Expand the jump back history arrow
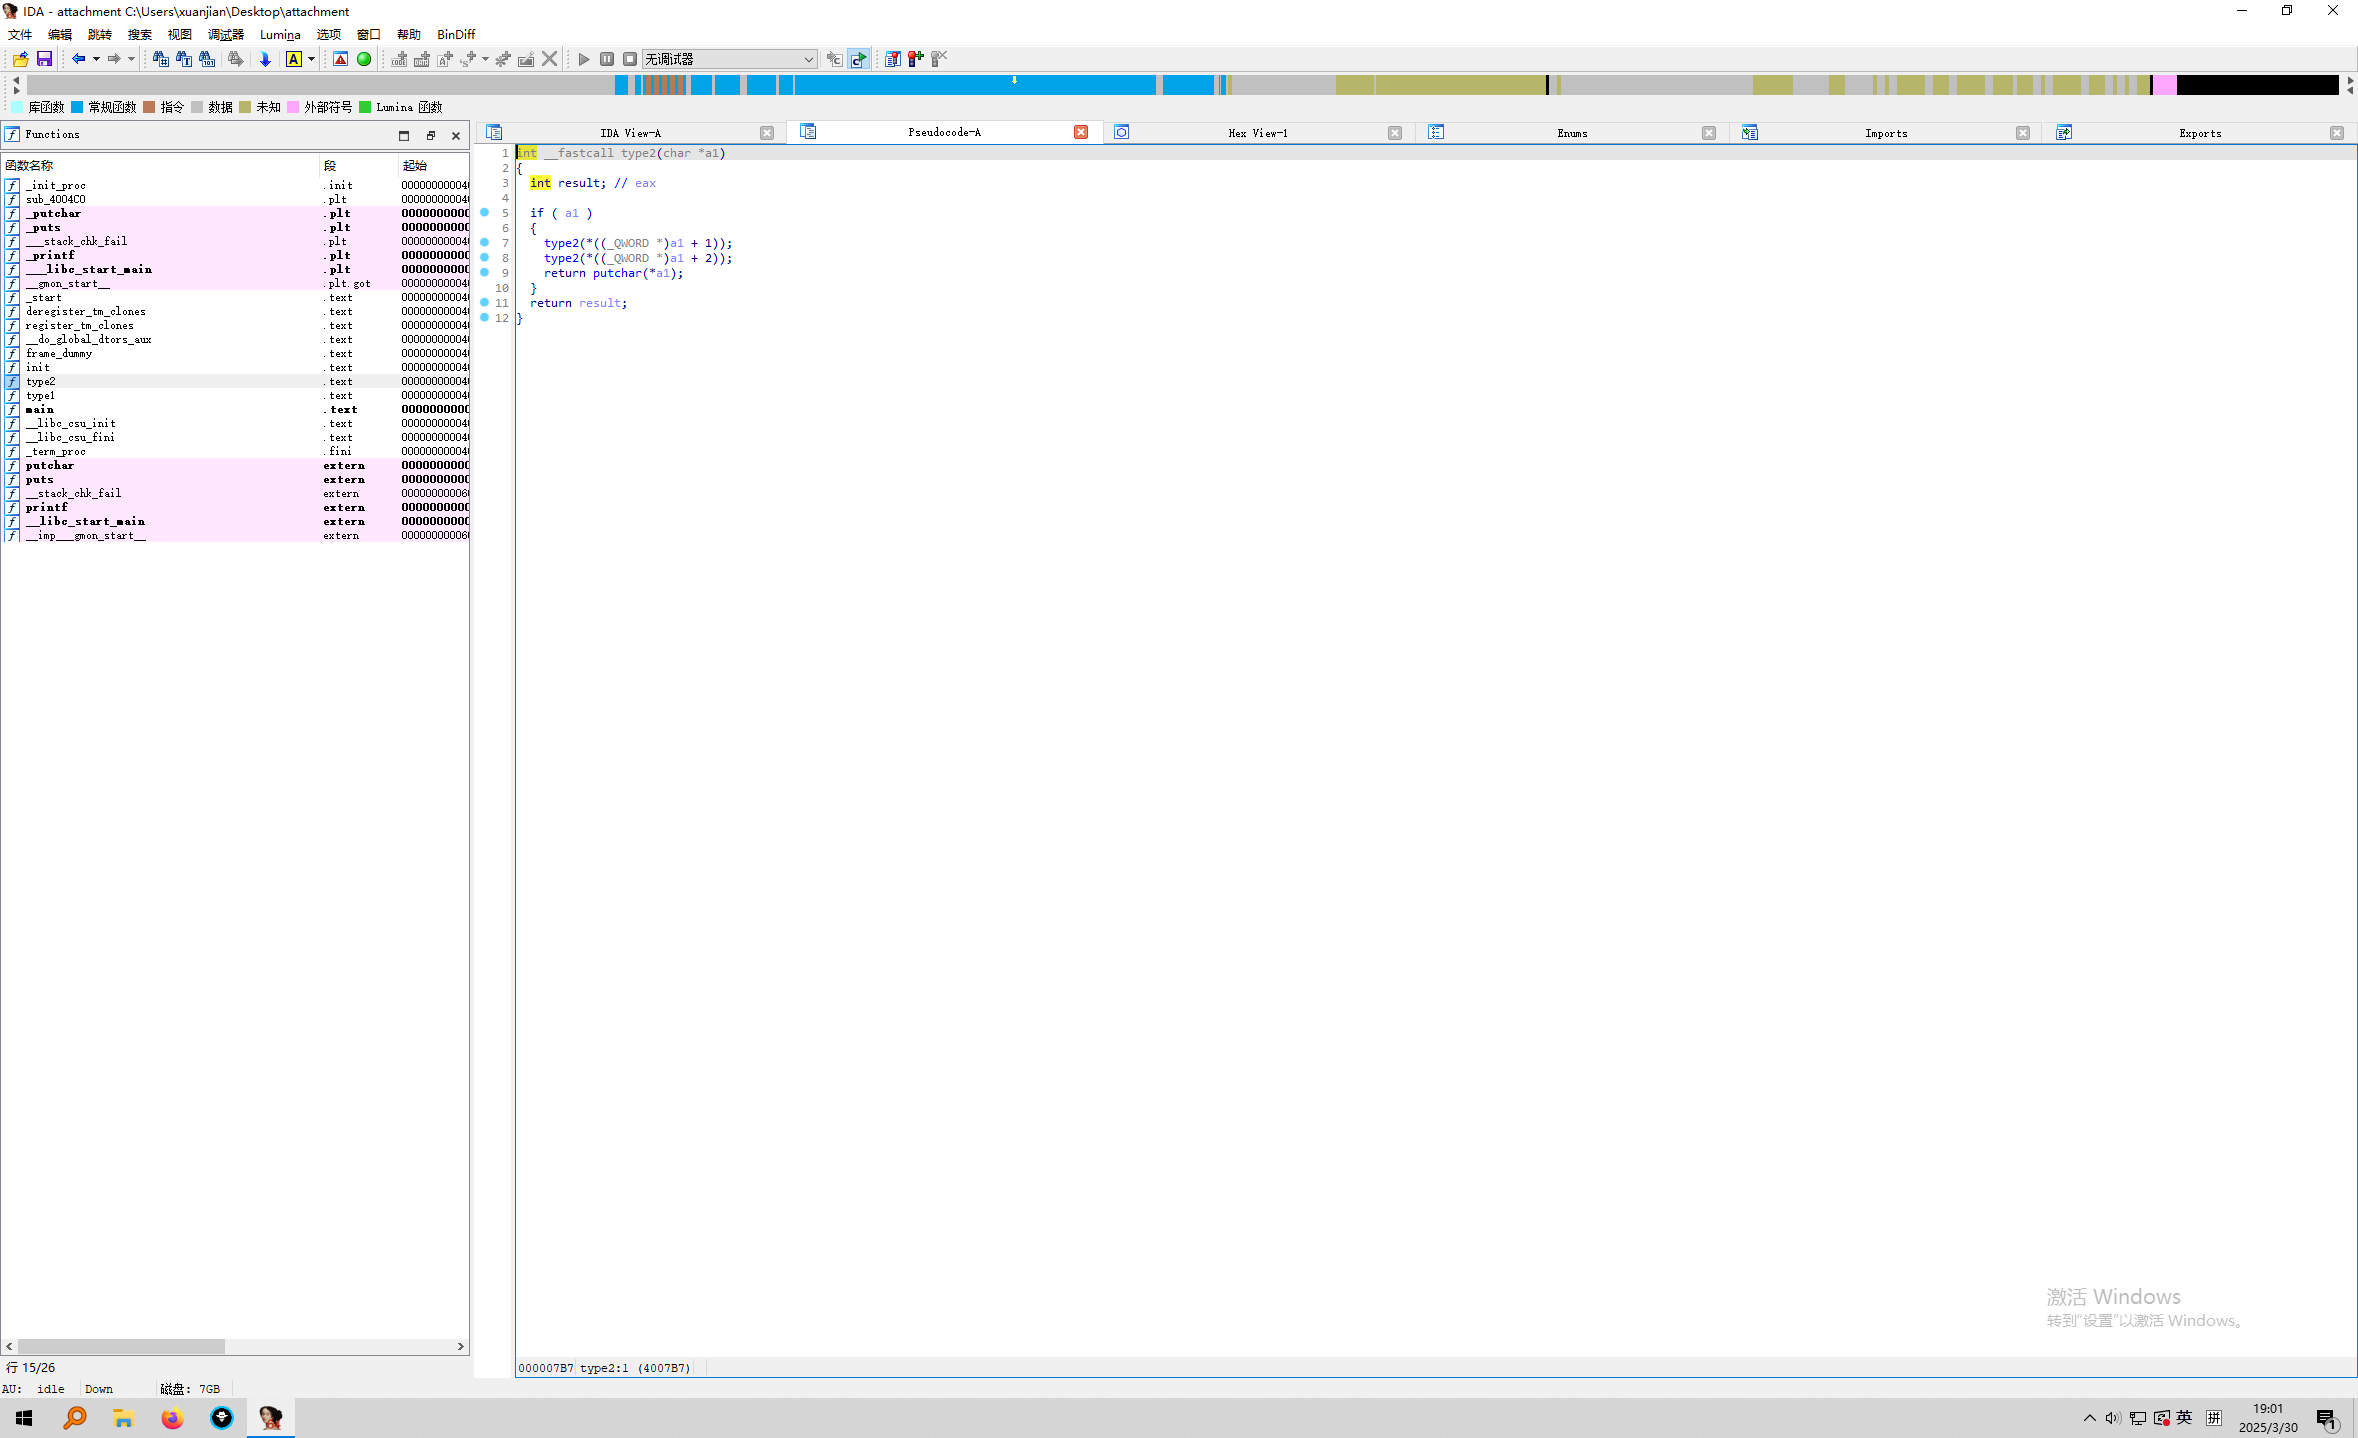This screenshot has width=2358, height=1438. click(x=96, y=59)
